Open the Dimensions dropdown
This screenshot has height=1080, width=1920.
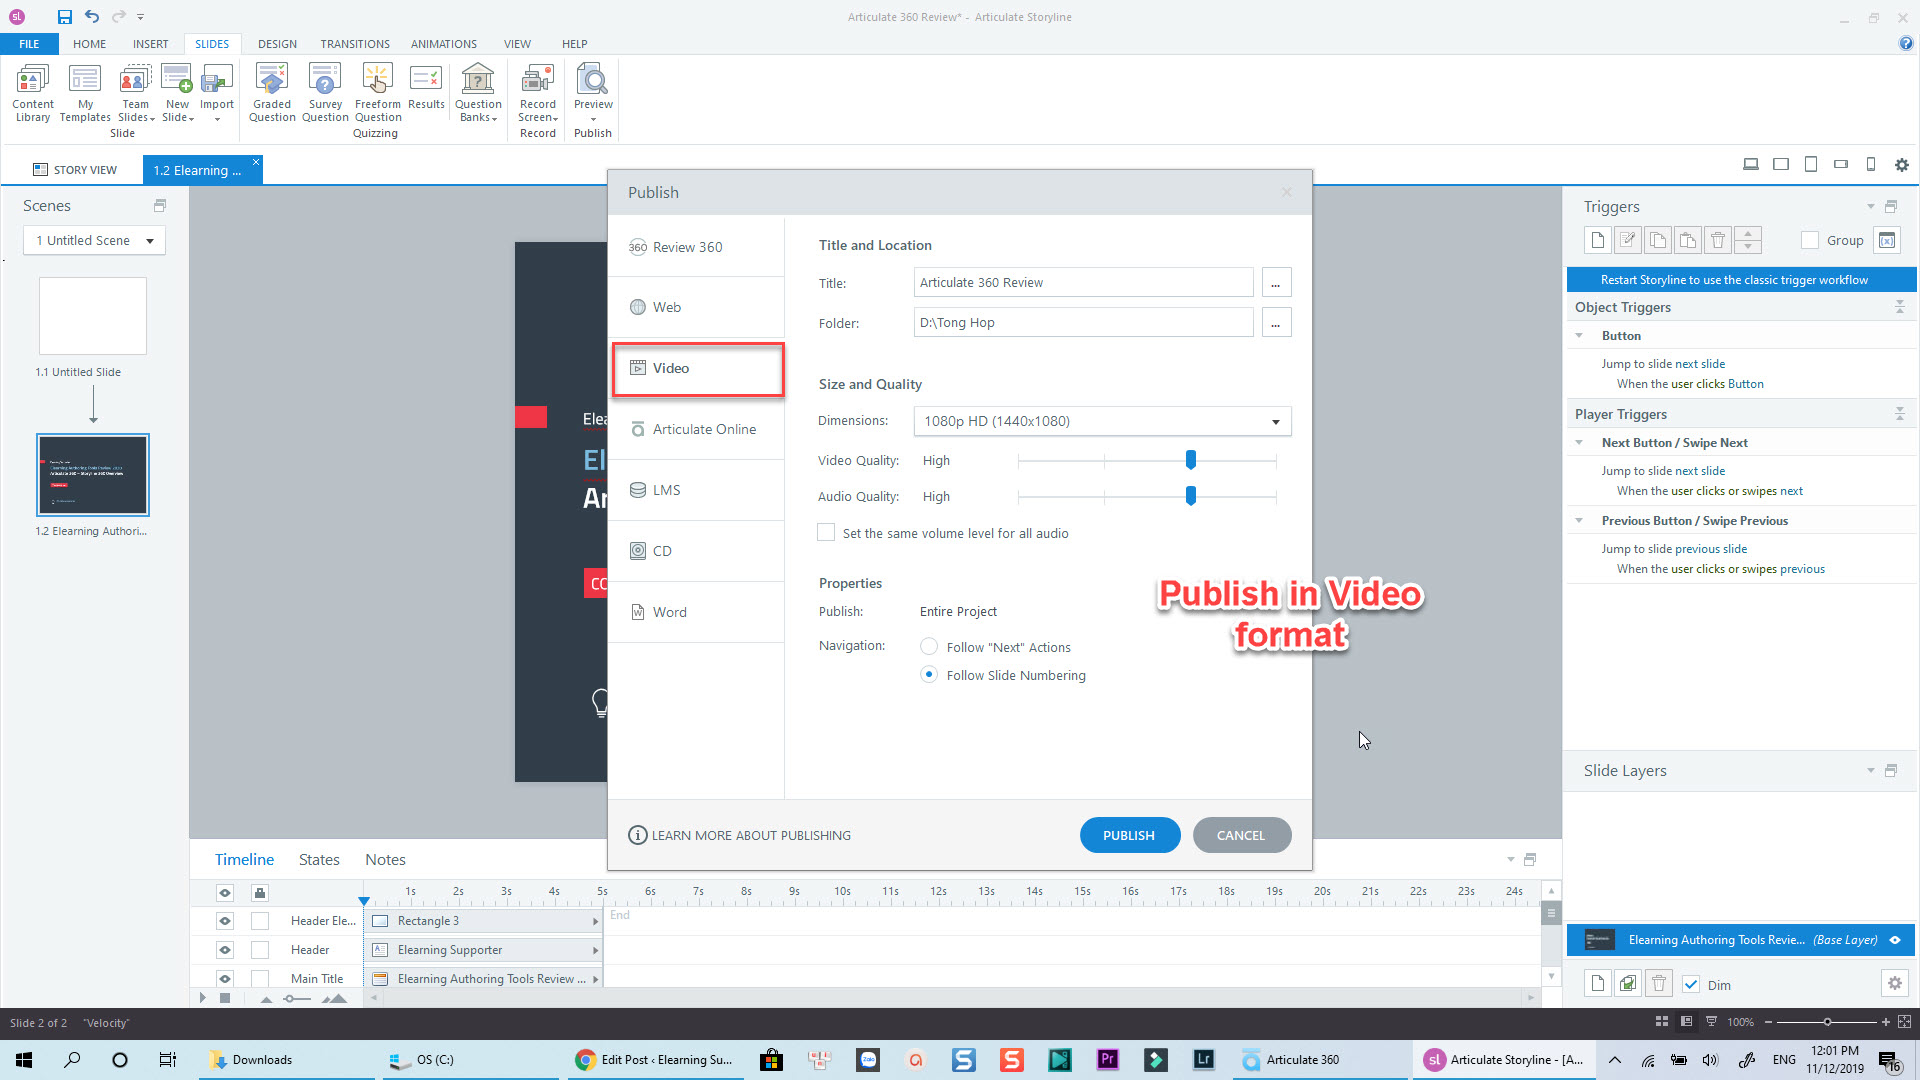coord(1102,421)
